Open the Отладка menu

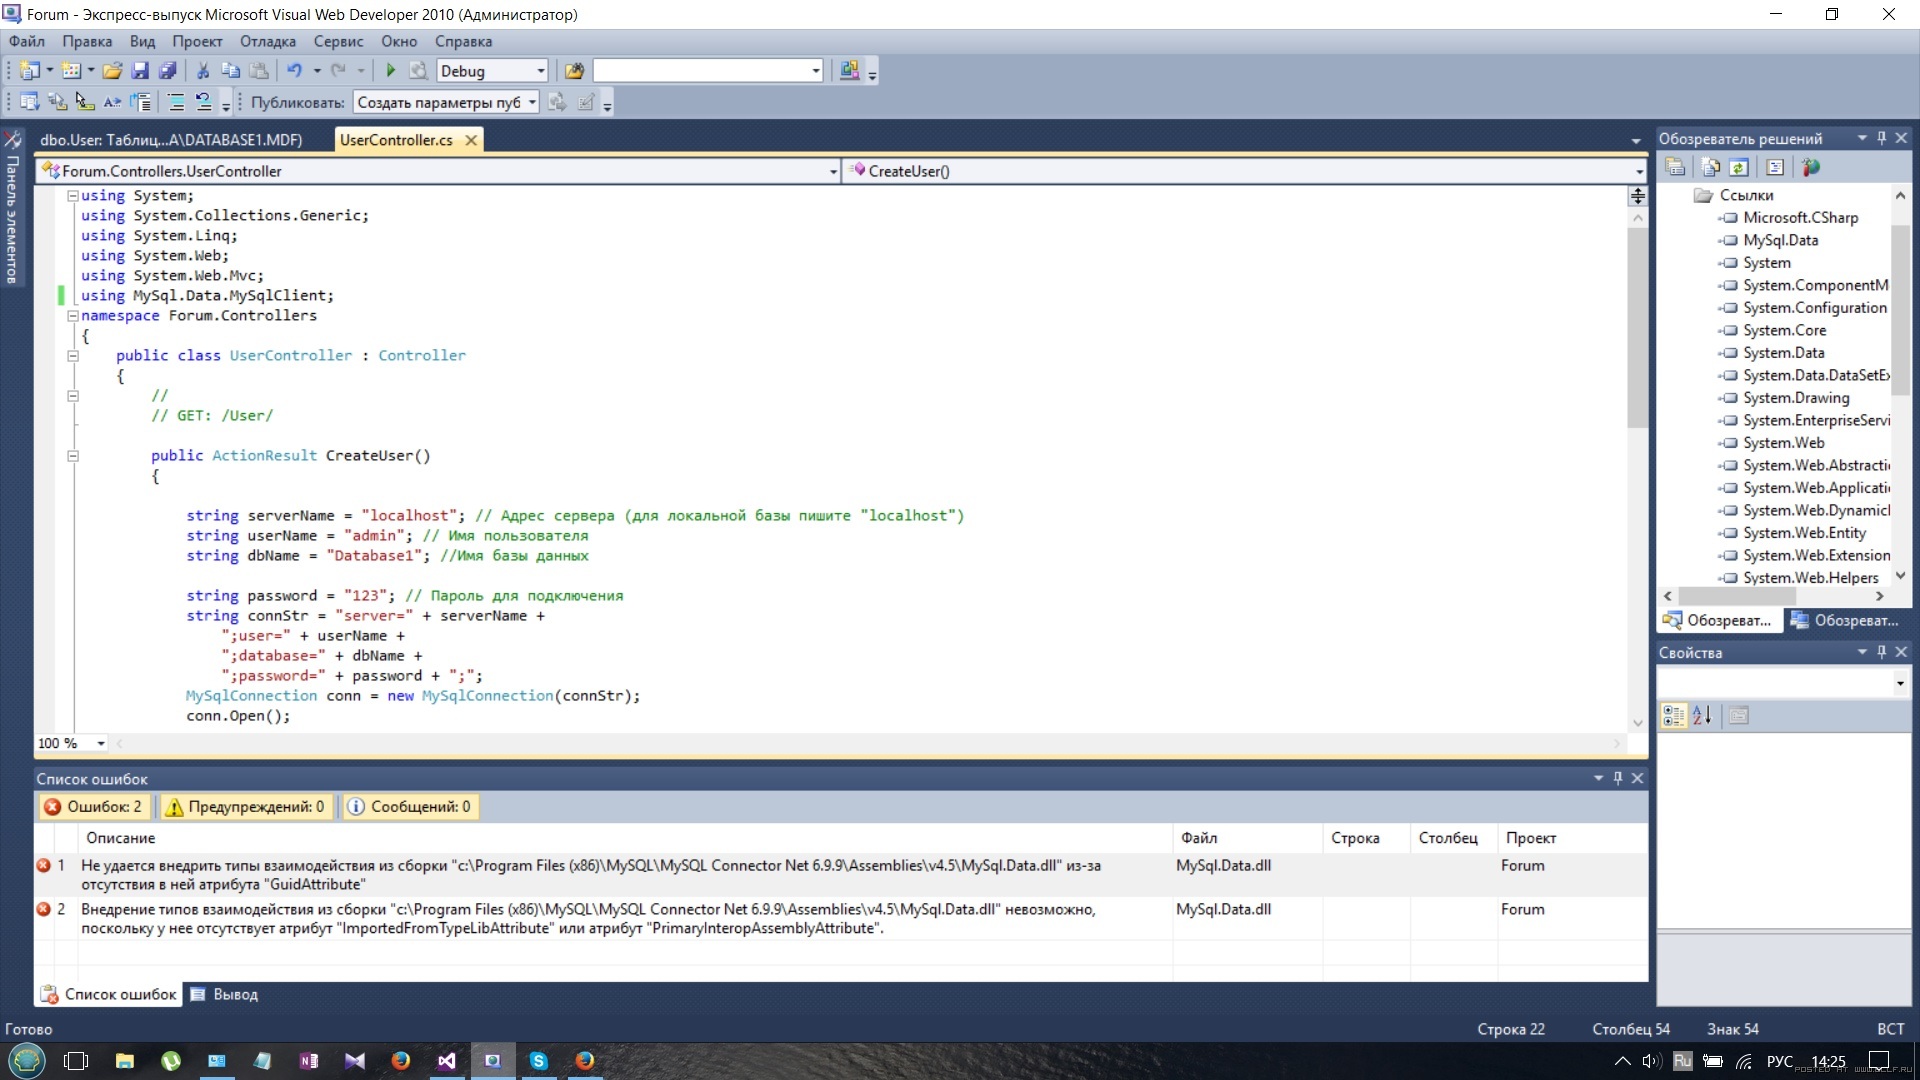coord(268,41)
